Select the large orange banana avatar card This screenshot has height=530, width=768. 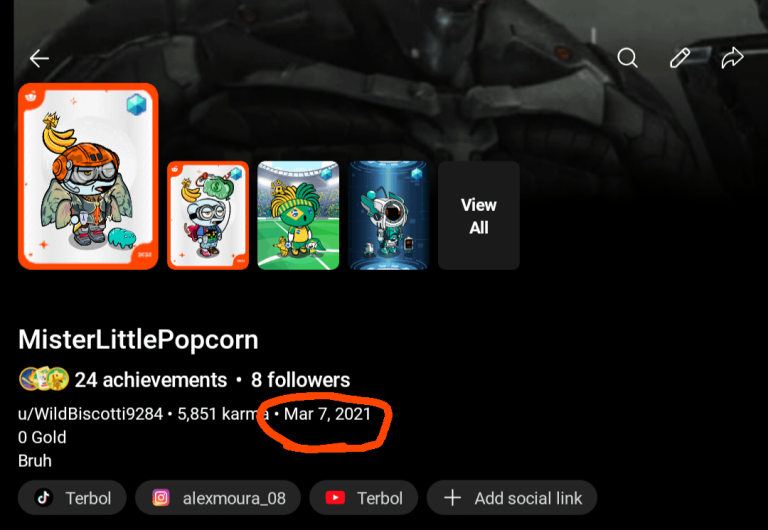pyautogui.click(x=88, y=176)
